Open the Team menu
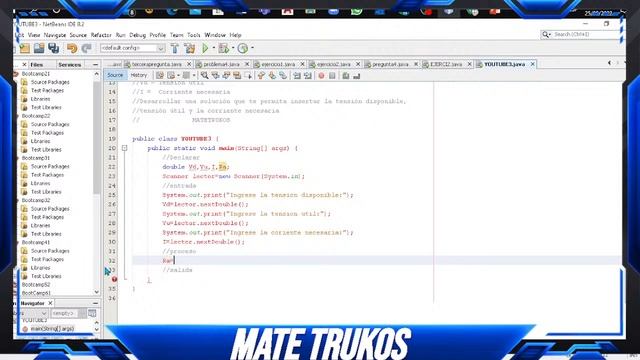Image resolution: width=640 pixels, height=360 pixels. (x=176, y=35)
